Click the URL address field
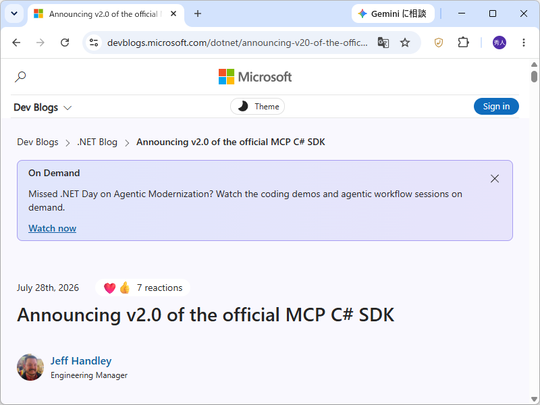 pos(237,43)
